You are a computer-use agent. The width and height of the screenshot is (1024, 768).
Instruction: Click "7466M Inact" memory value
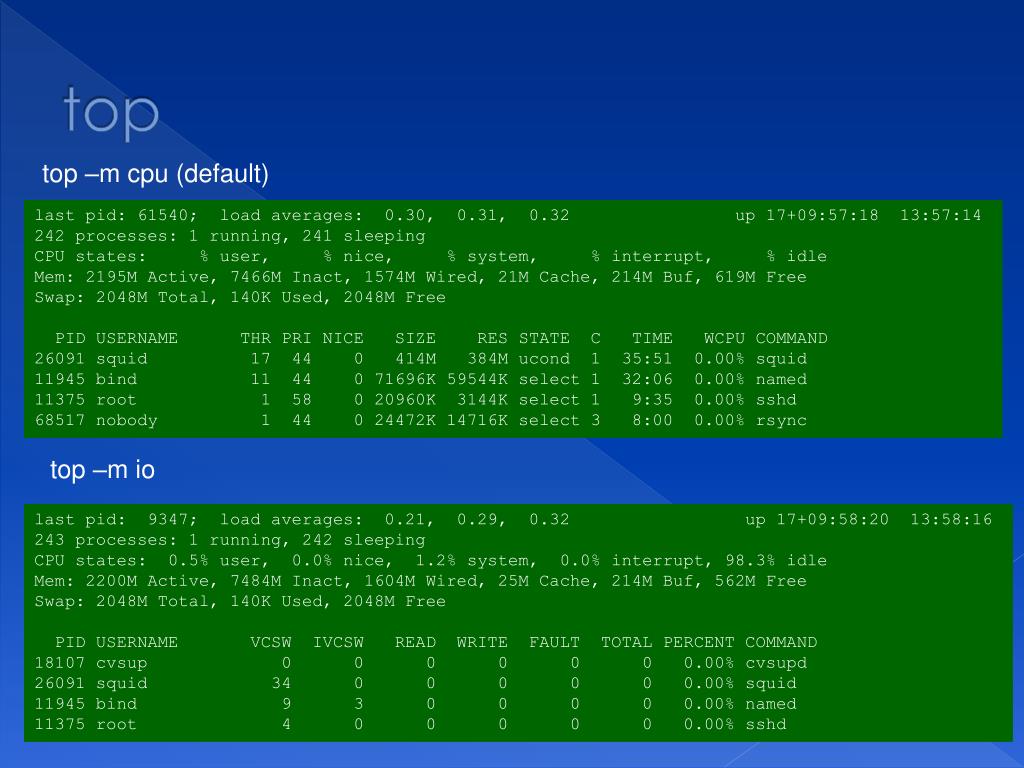(x=287, y=278)
